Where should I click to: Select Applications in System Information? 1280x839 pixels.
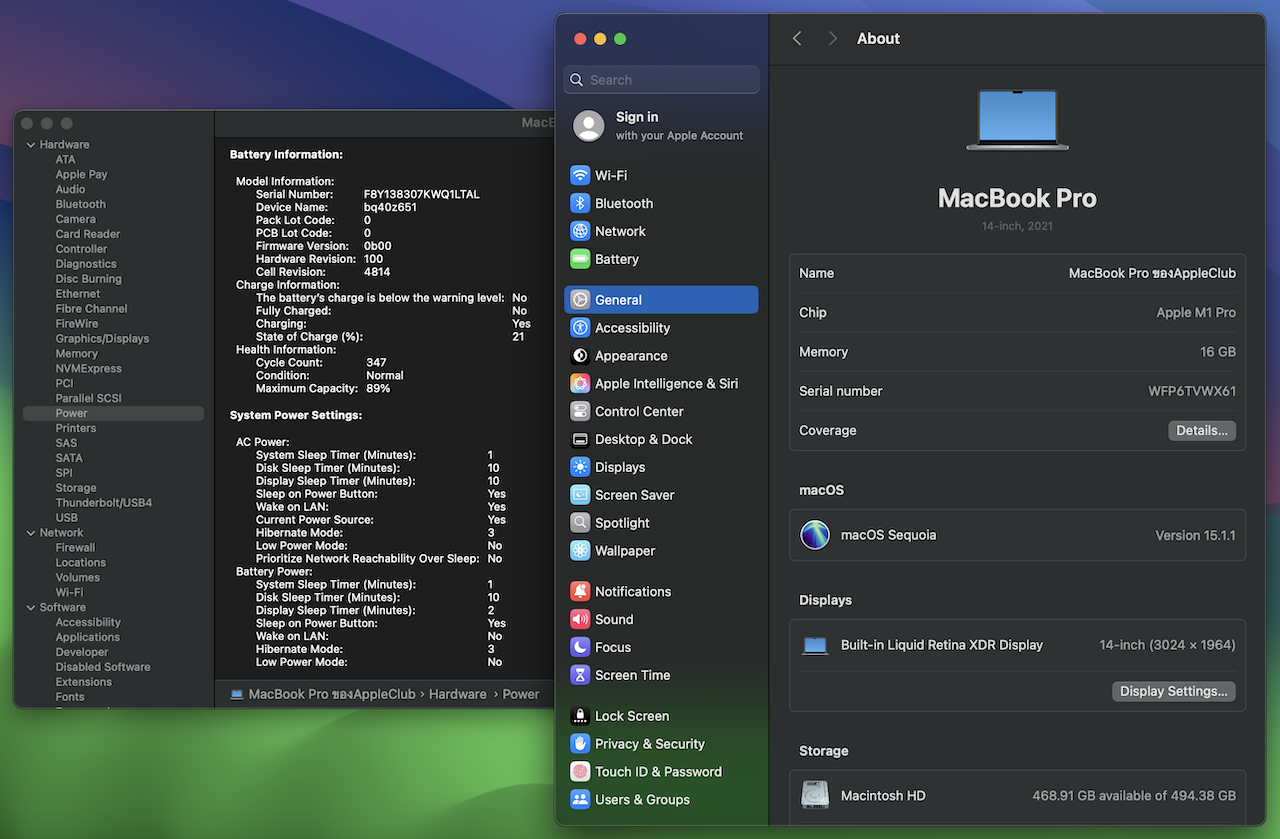pyautogui.click(x=88, y=638)
